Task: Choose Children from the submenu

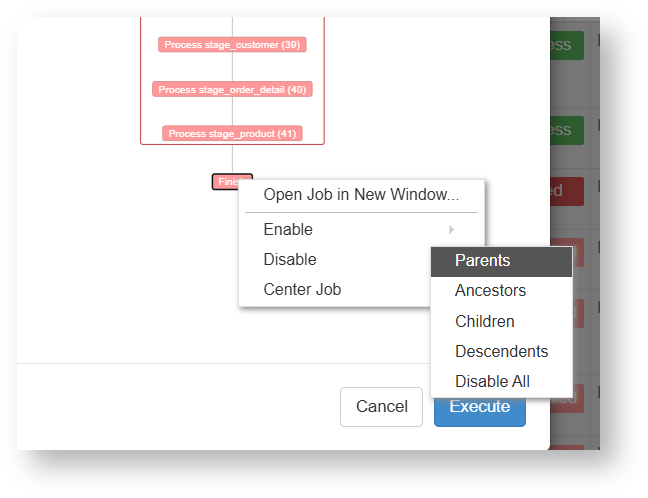Action: pos(485,322)
